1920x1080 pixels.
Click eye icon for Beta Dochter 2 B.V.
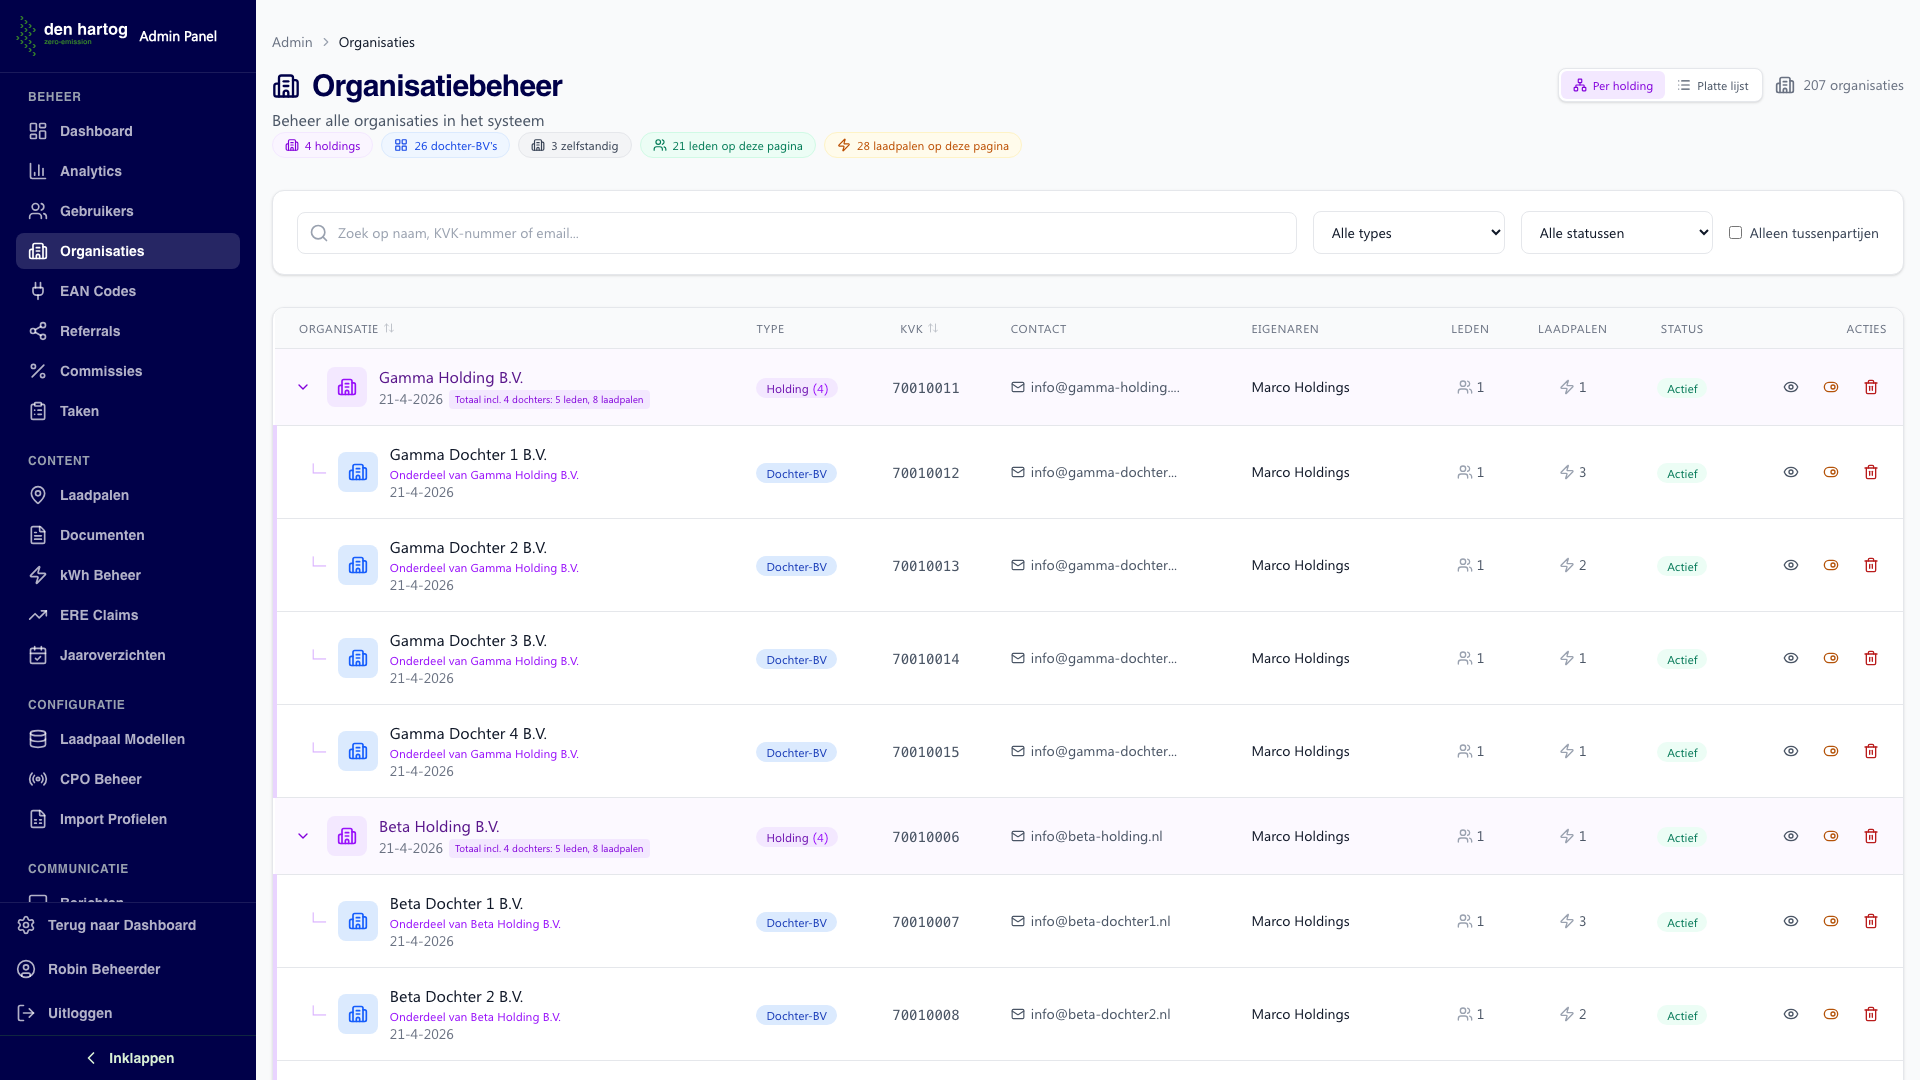pos(1790,1014)
